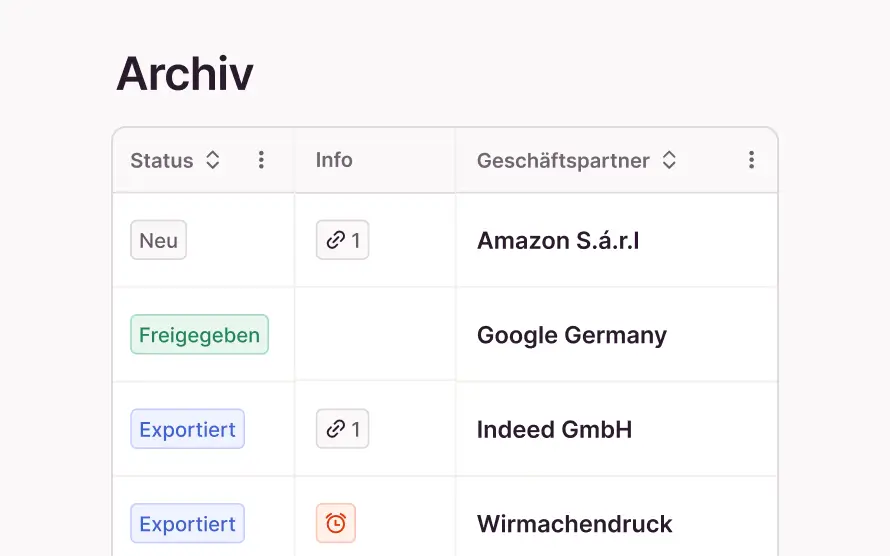
Task: Click the Info column header
Action: tap(334, 160)
